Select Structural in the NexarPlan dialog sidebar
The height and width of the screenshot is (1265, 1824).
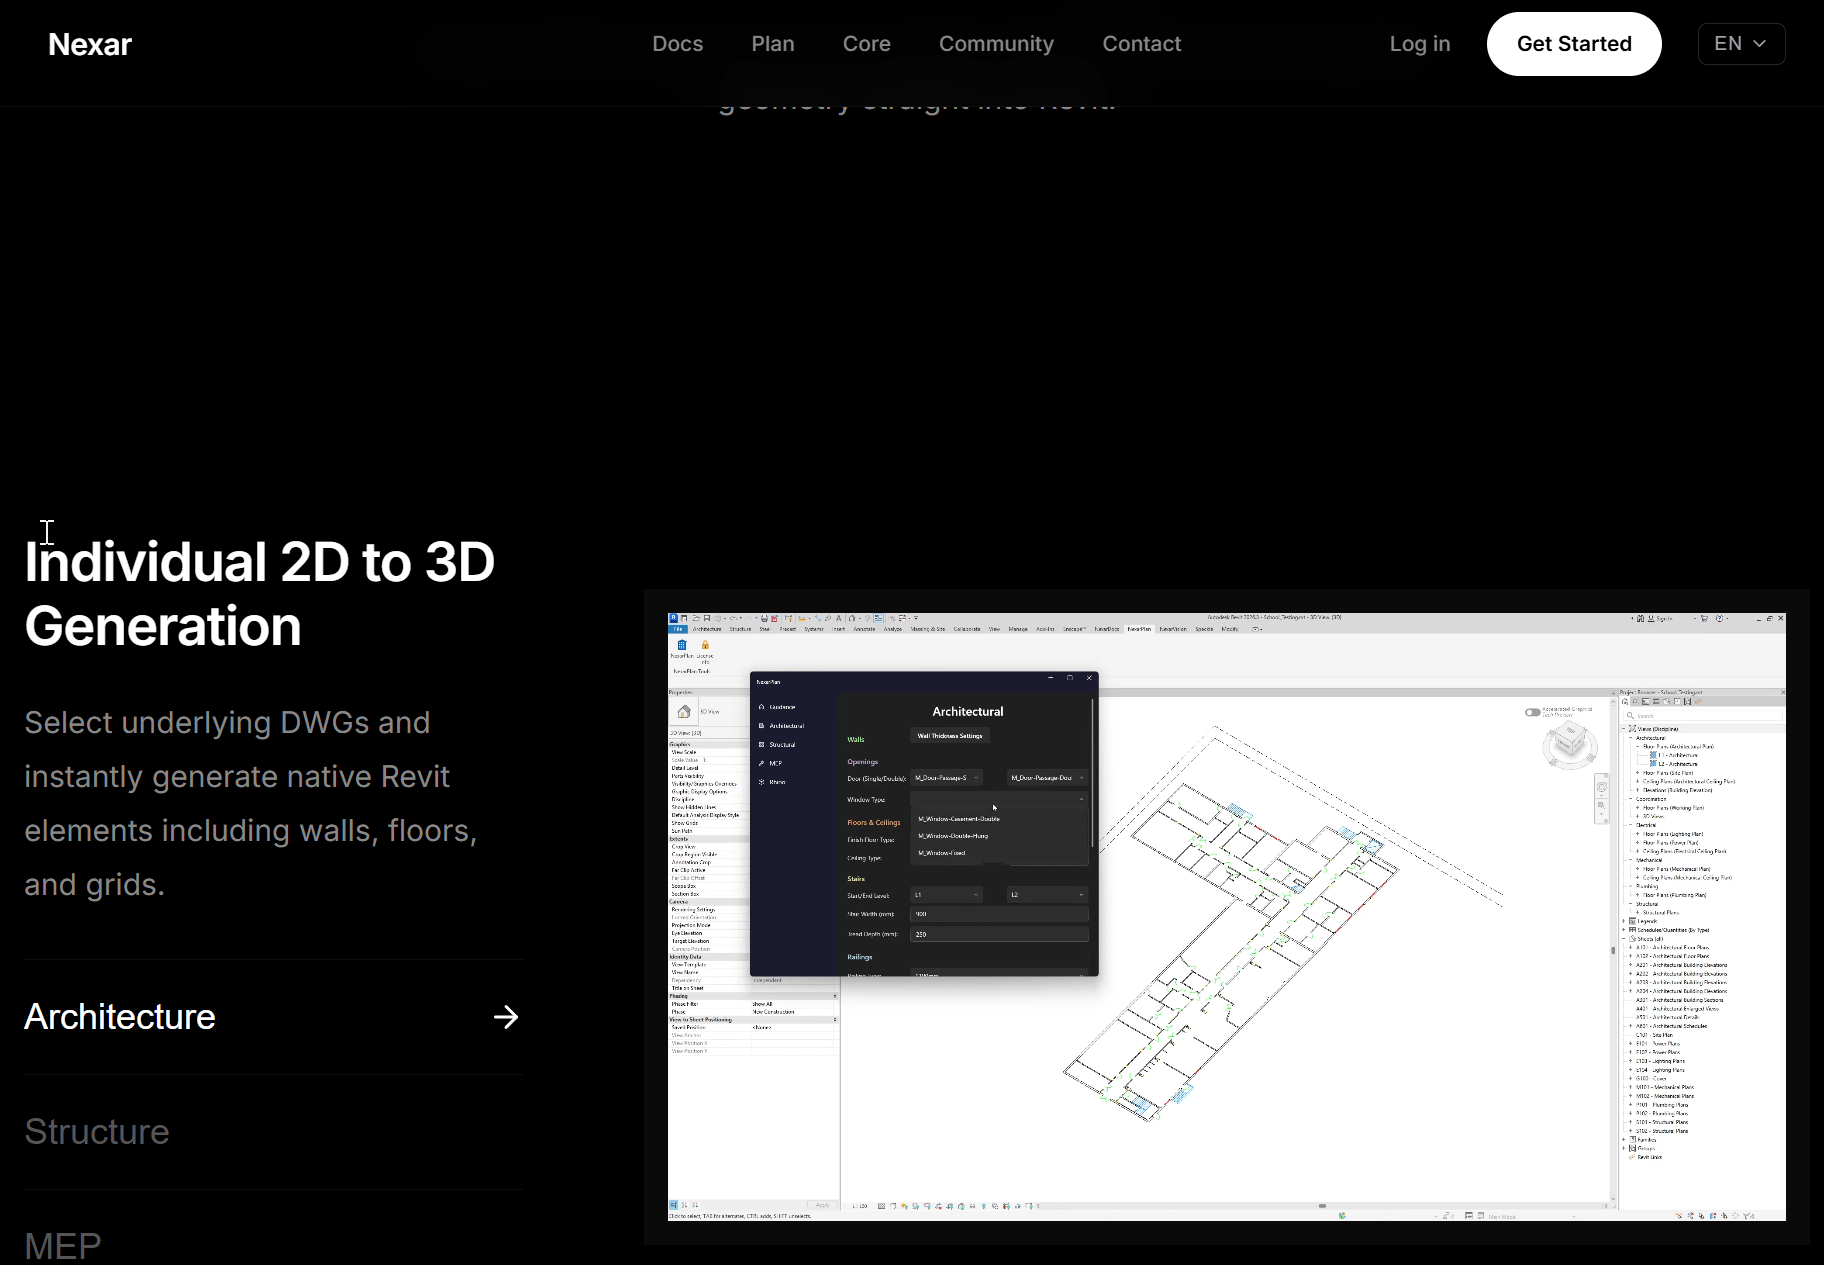tap(782, 745)
